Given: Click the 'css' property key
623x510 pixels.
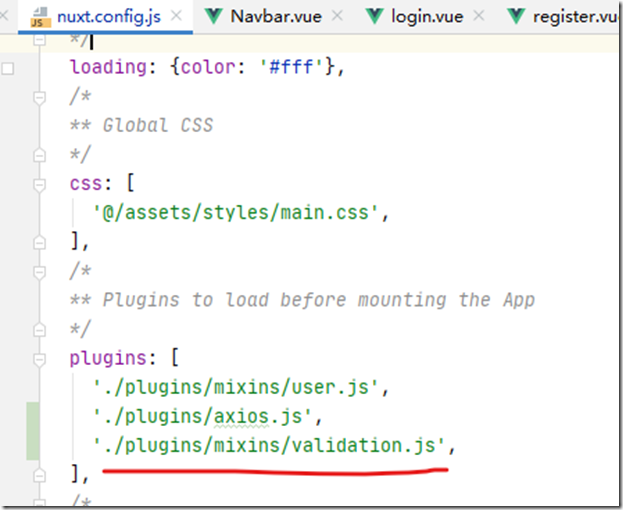Looking at the screenshot, I should (x=85, y=184).
